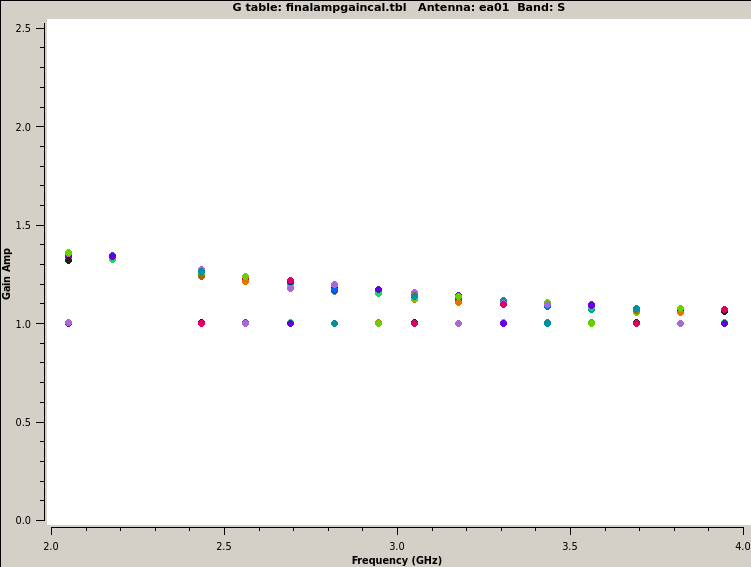Image resolution: width=751 pixels, height=567 pixels.
Task: Click the plot title naming finalampgaincal.tbl
Action: (399, 7)
